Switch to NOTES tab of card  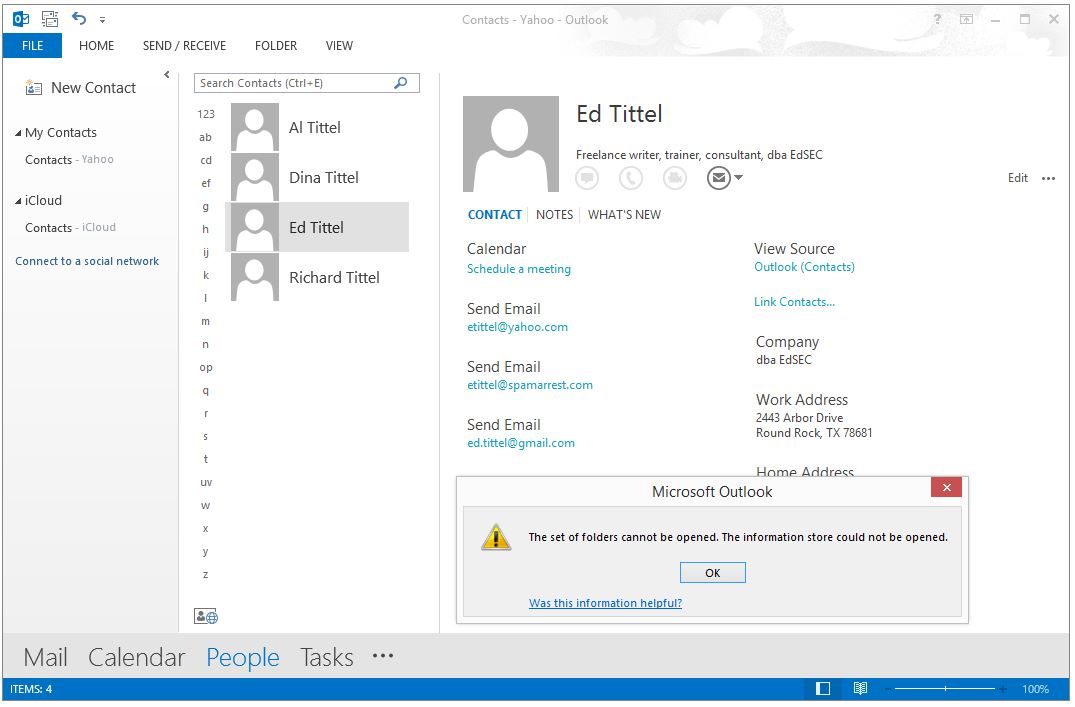(x=555, y=215)
